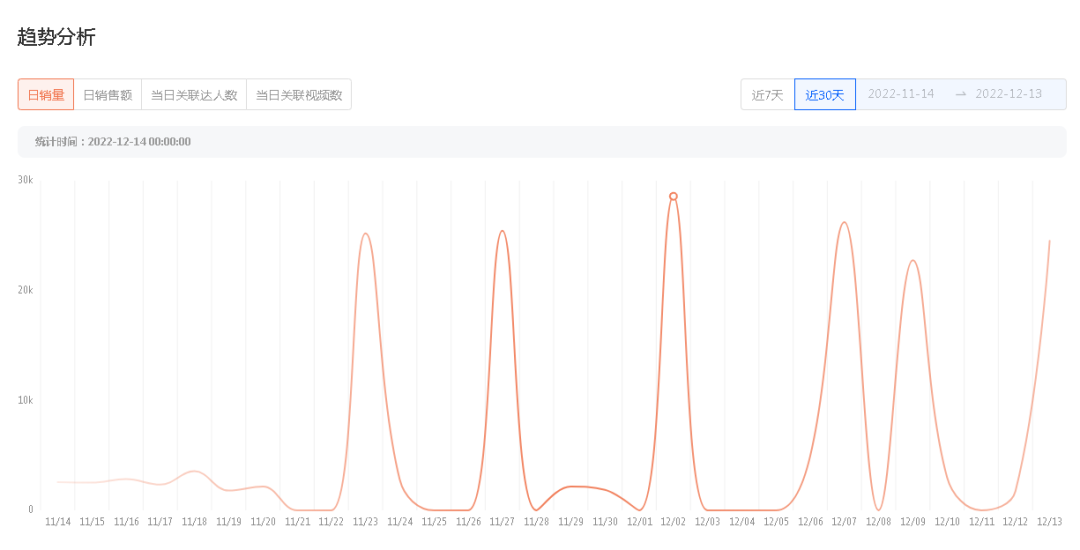Click the highlighted data point marker at 12/02 peak
This screenshot has width=1080, height=550.
click(673, 196)
